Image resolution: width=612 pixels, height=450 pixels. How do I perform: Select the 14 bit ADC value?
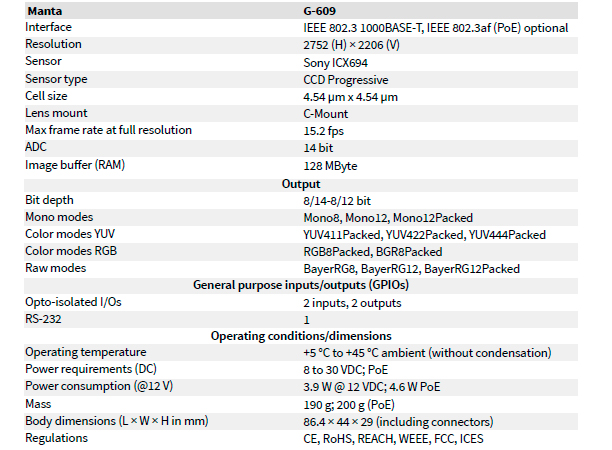(x=318, y=148)
